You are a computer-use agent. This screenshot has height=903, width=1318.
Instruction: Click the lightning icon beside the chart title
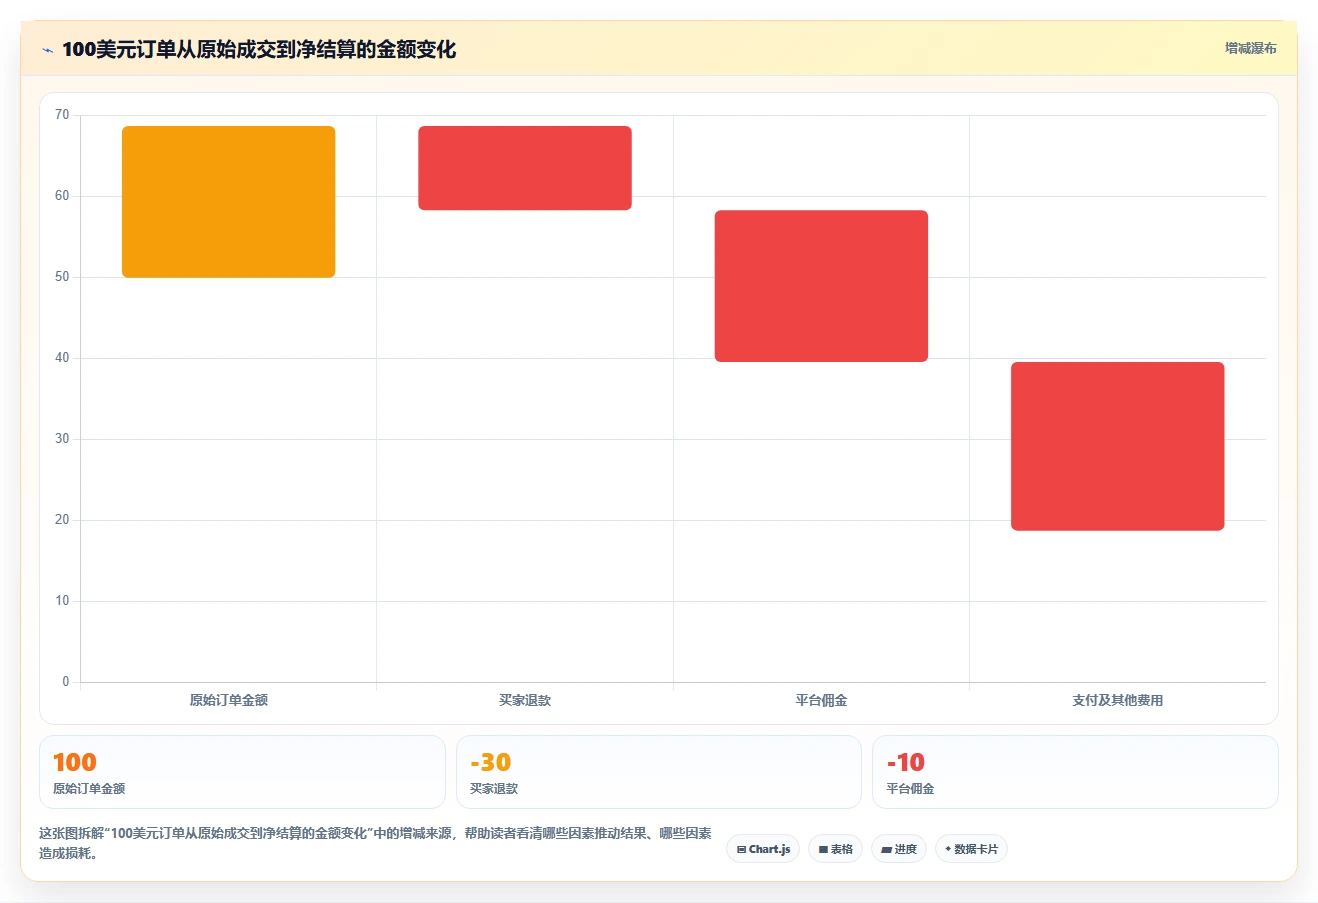[47, 50]
